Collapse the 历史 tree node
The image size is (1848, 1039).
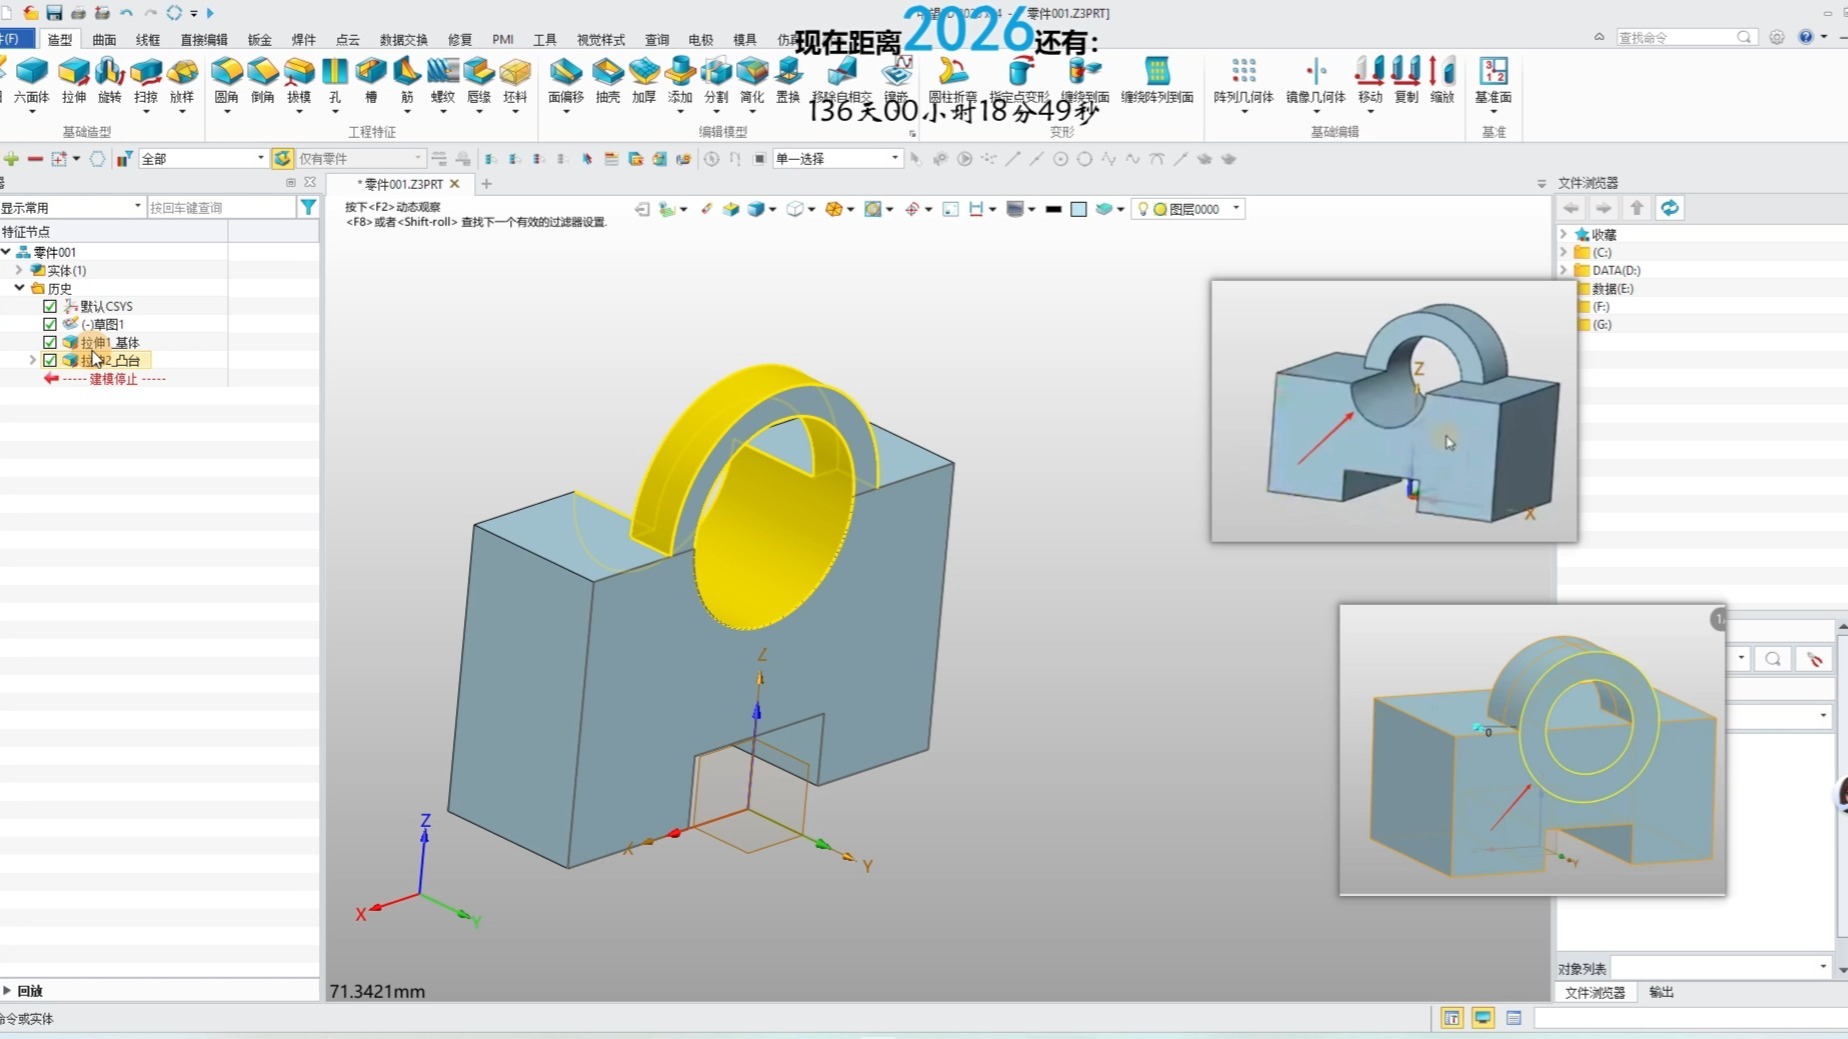19,288
